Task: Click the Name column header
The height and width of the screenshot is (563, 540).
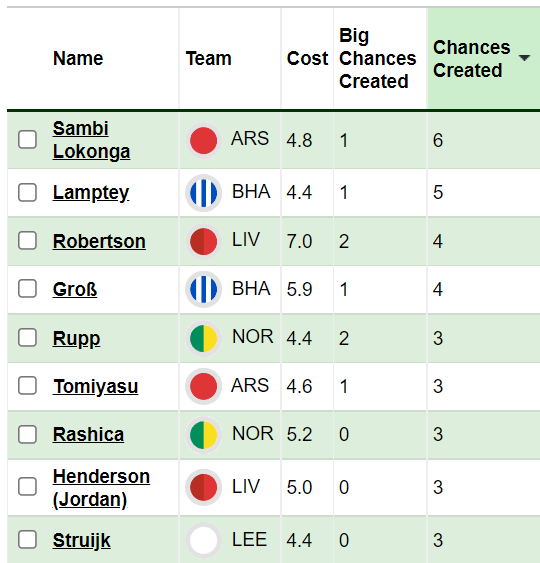Action: pos(78,58)
